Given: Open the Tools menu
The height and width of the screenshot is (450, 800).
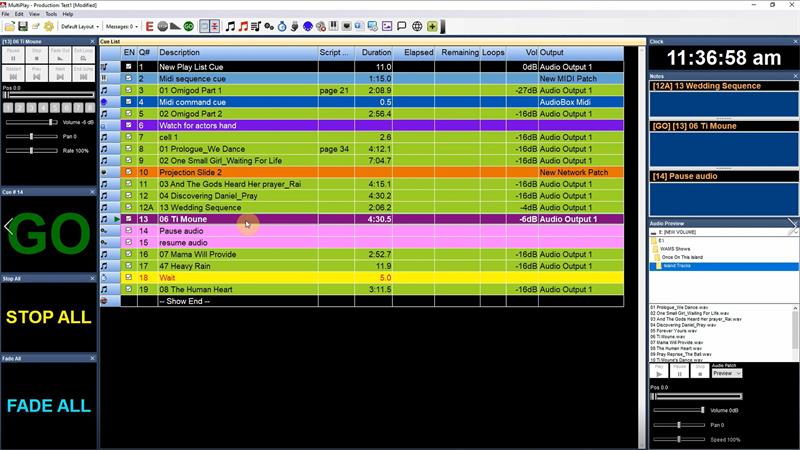Looking at the screenshot, I should [x=49, y=14].
